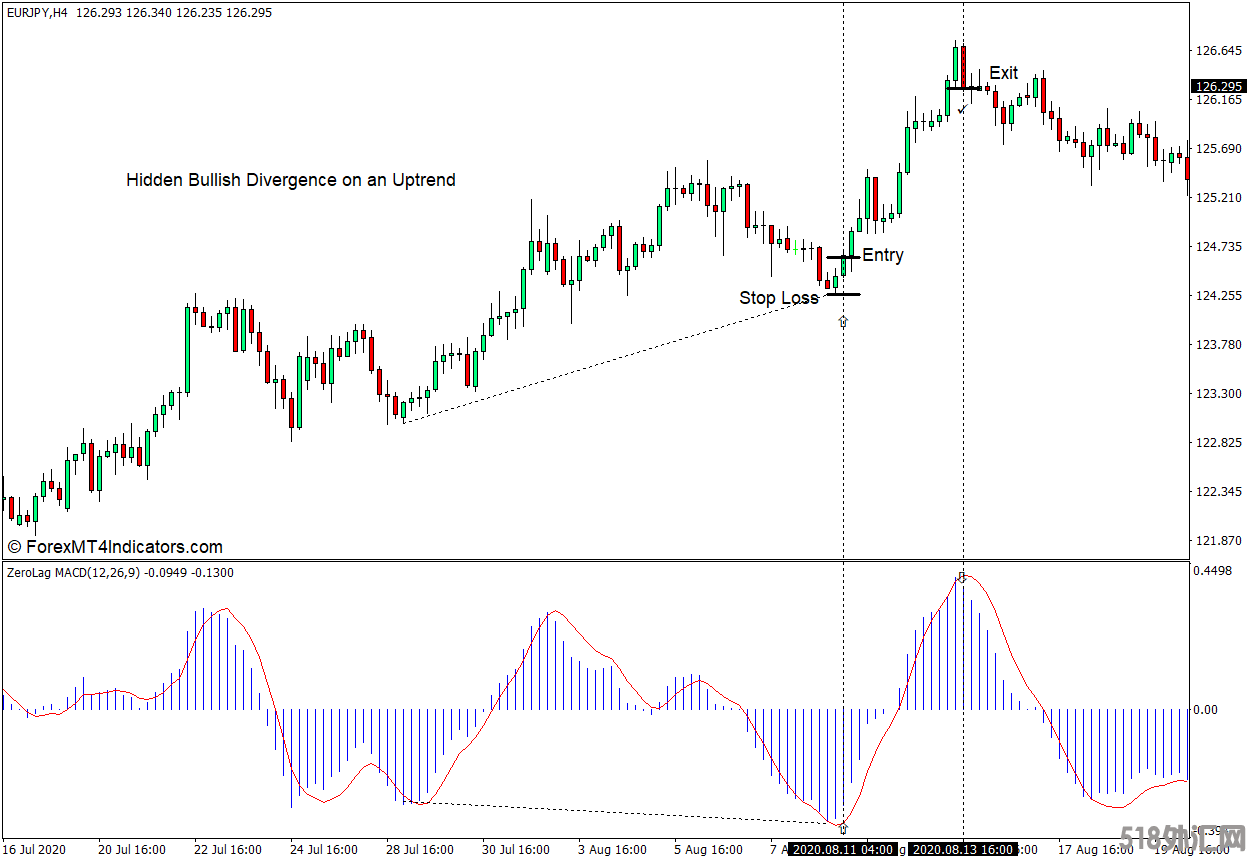1253x862 pixels.
Task: Click the 0.00 level on MACD scale
Action: tap(1206, 710)
